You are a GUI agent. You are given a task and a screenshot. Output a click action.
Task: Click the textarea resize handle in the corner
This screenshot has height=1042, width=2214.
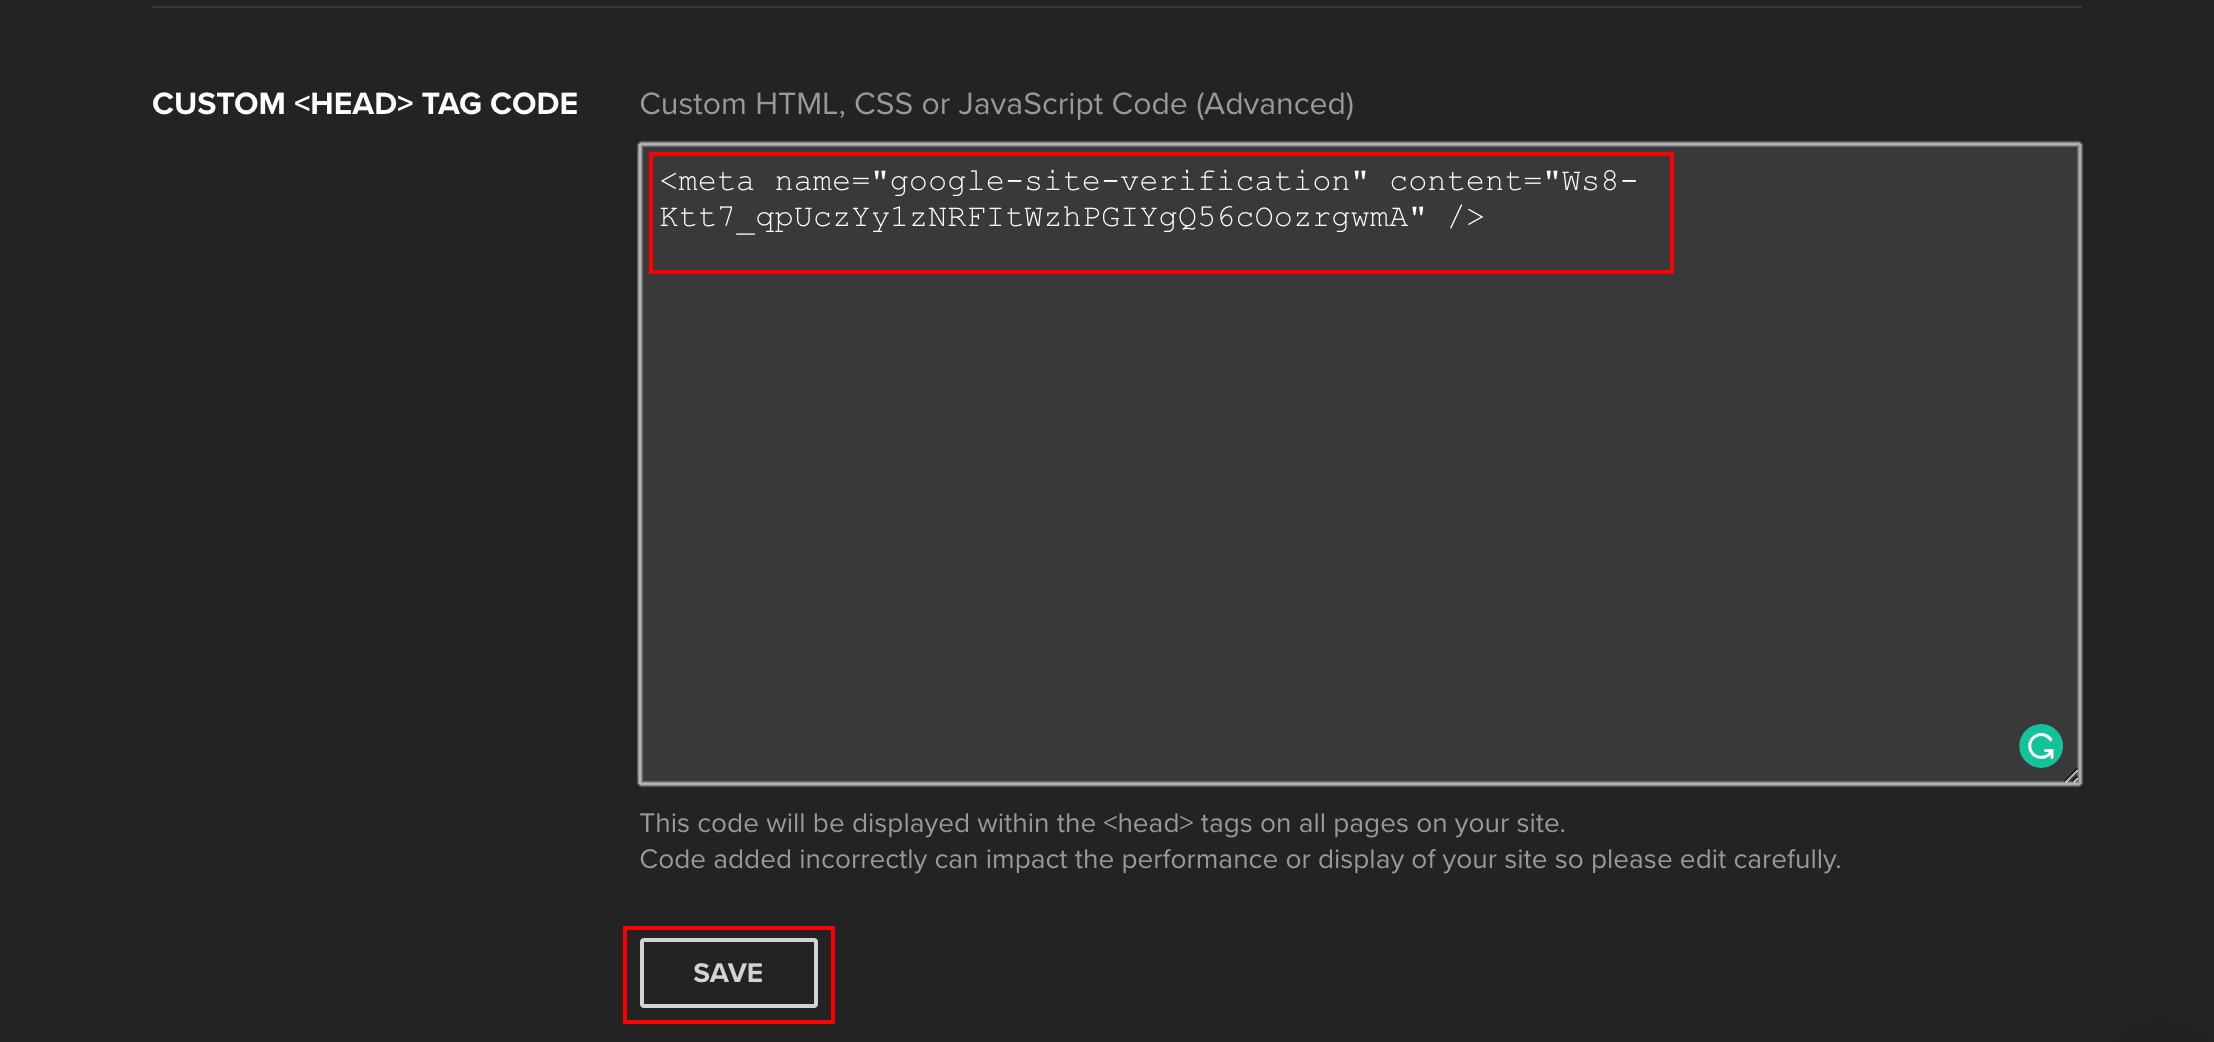click(x=2071, y=776)
